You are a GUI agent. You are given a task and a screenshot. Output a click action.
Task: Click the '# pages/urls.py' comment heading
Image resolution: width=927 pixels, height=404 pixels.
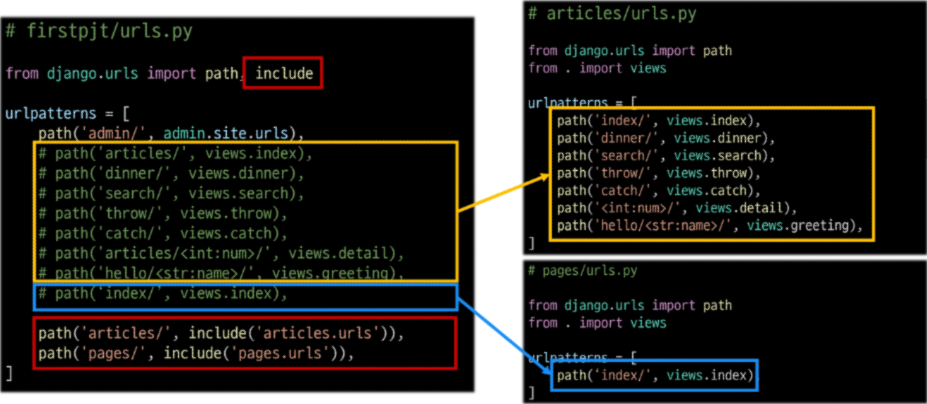582,271
